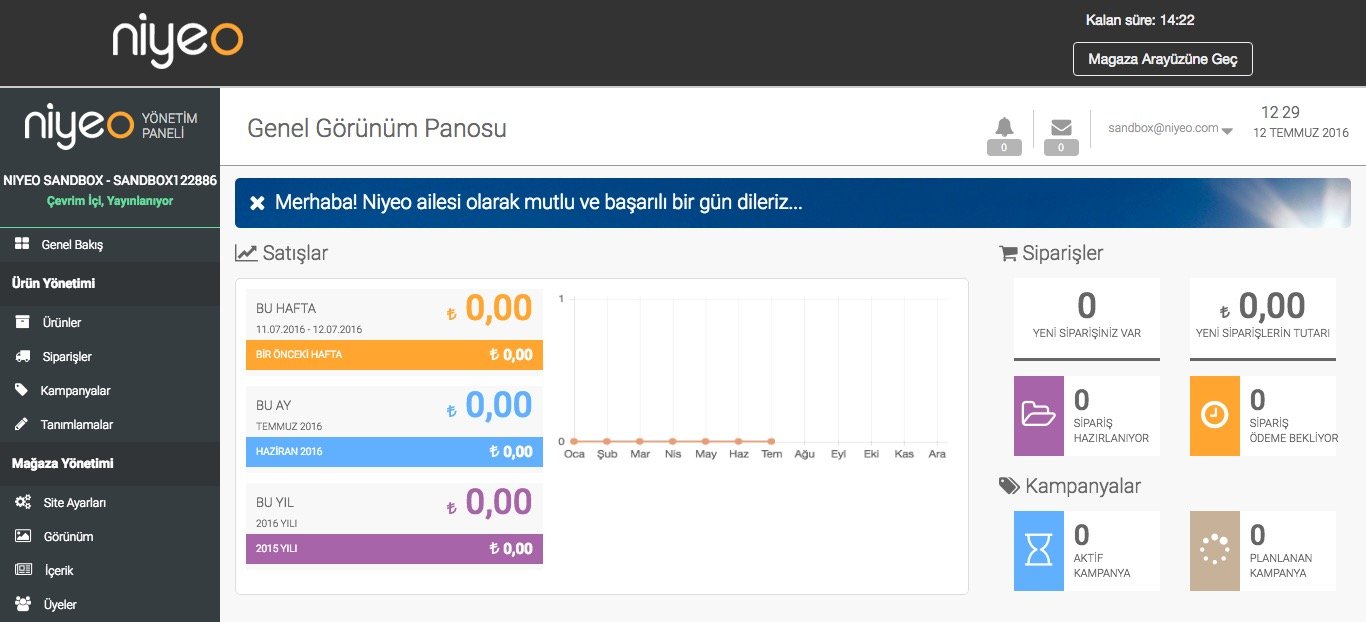Open Genel Bakış in the sidebar

coord(72,245)
